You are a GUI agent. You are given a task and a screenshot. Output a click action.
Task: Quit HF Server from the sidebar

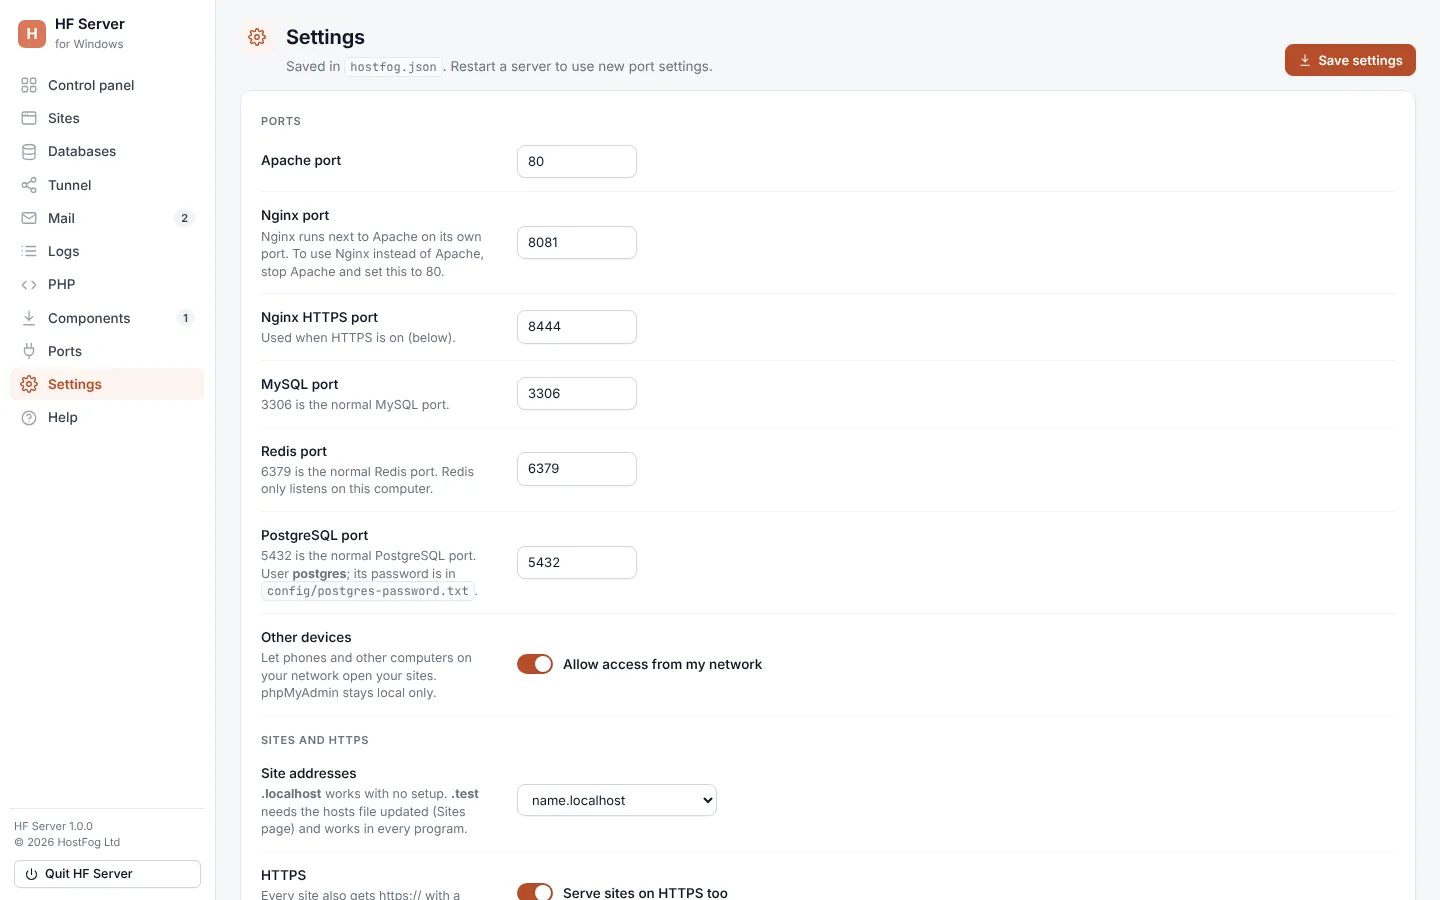[107, 874]
